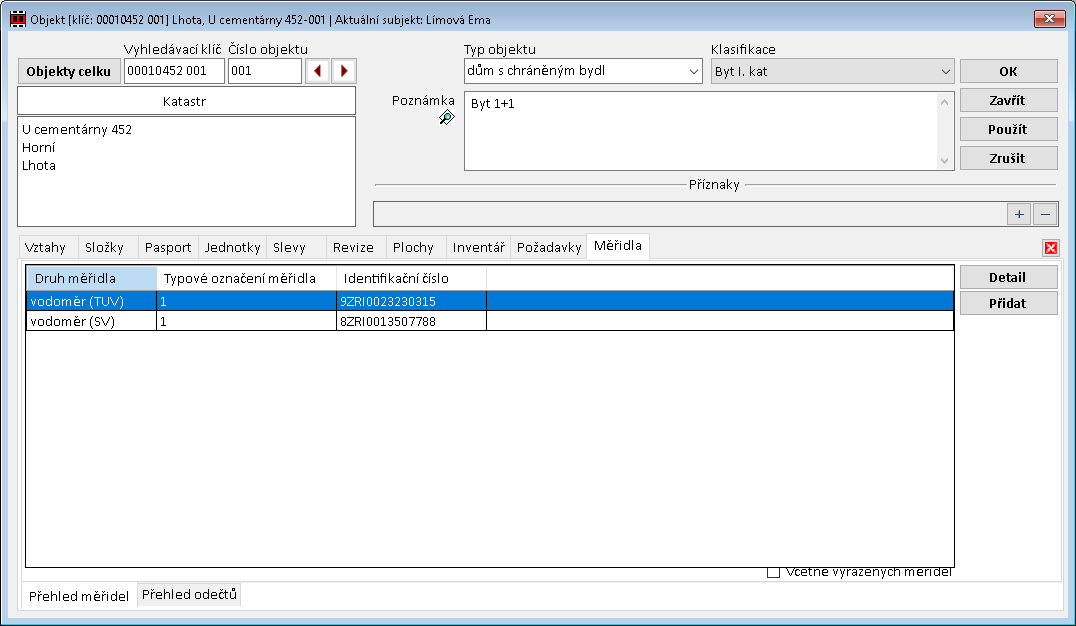
Task: Click the Přidat button to add meter
Action: coord(1008,304)
